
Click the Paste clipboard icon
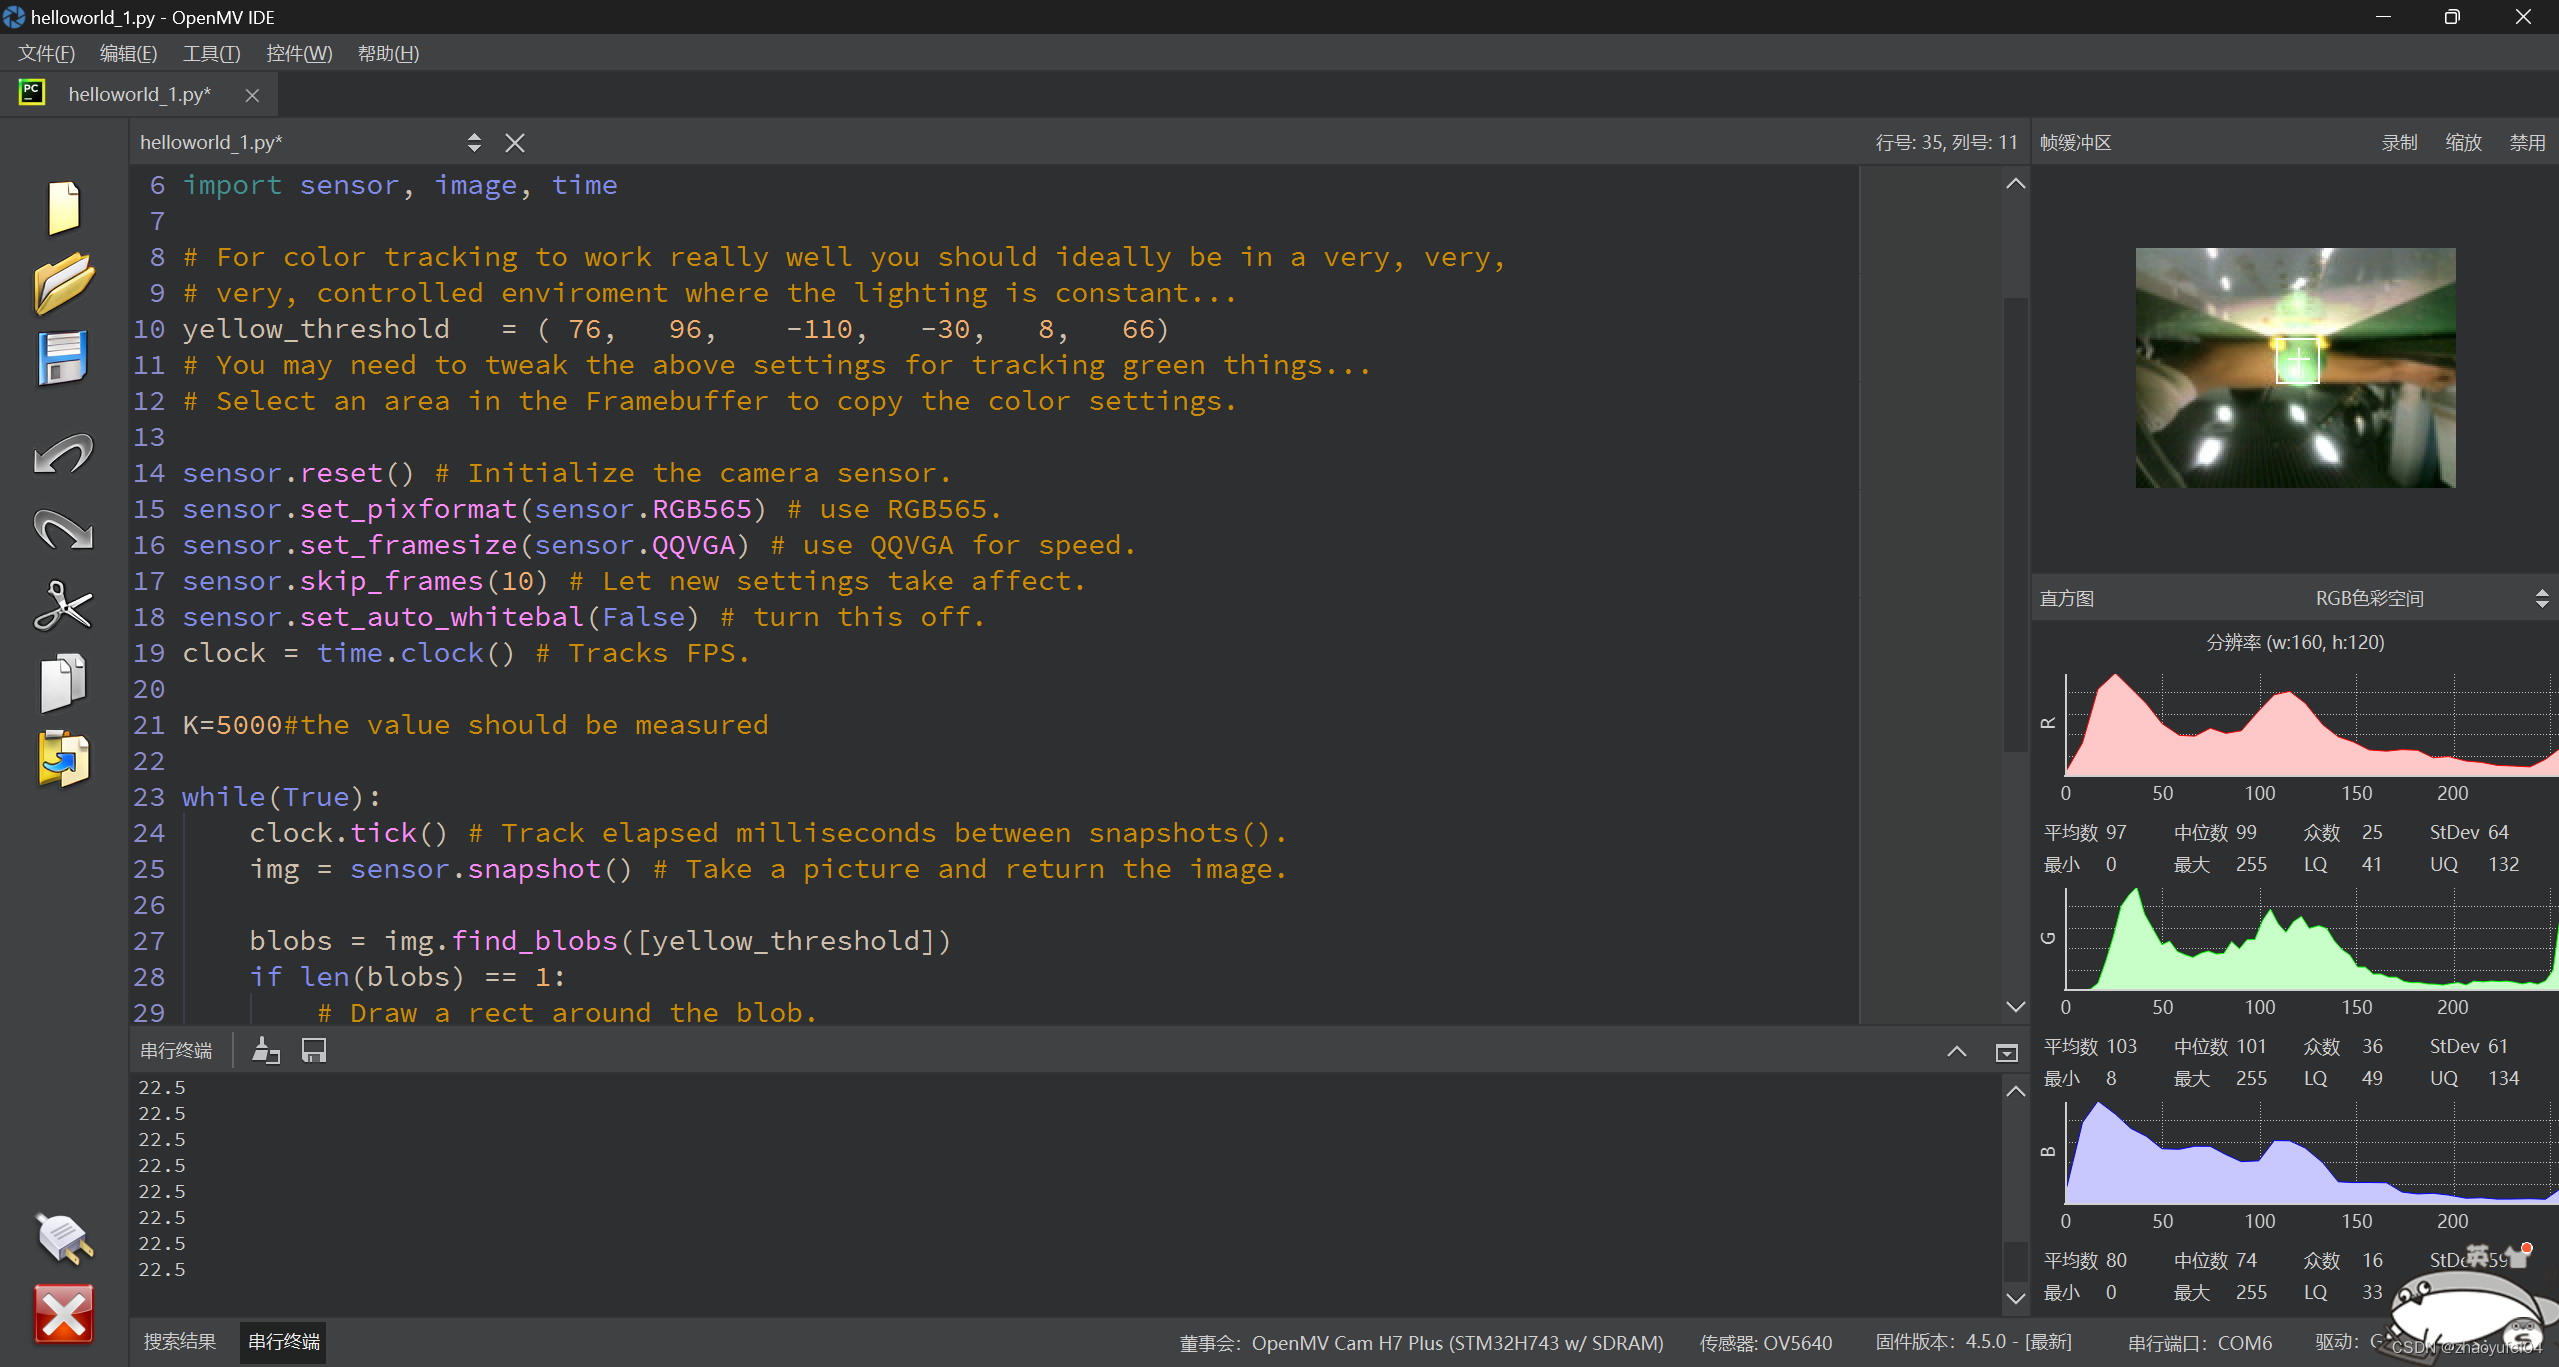63,759
